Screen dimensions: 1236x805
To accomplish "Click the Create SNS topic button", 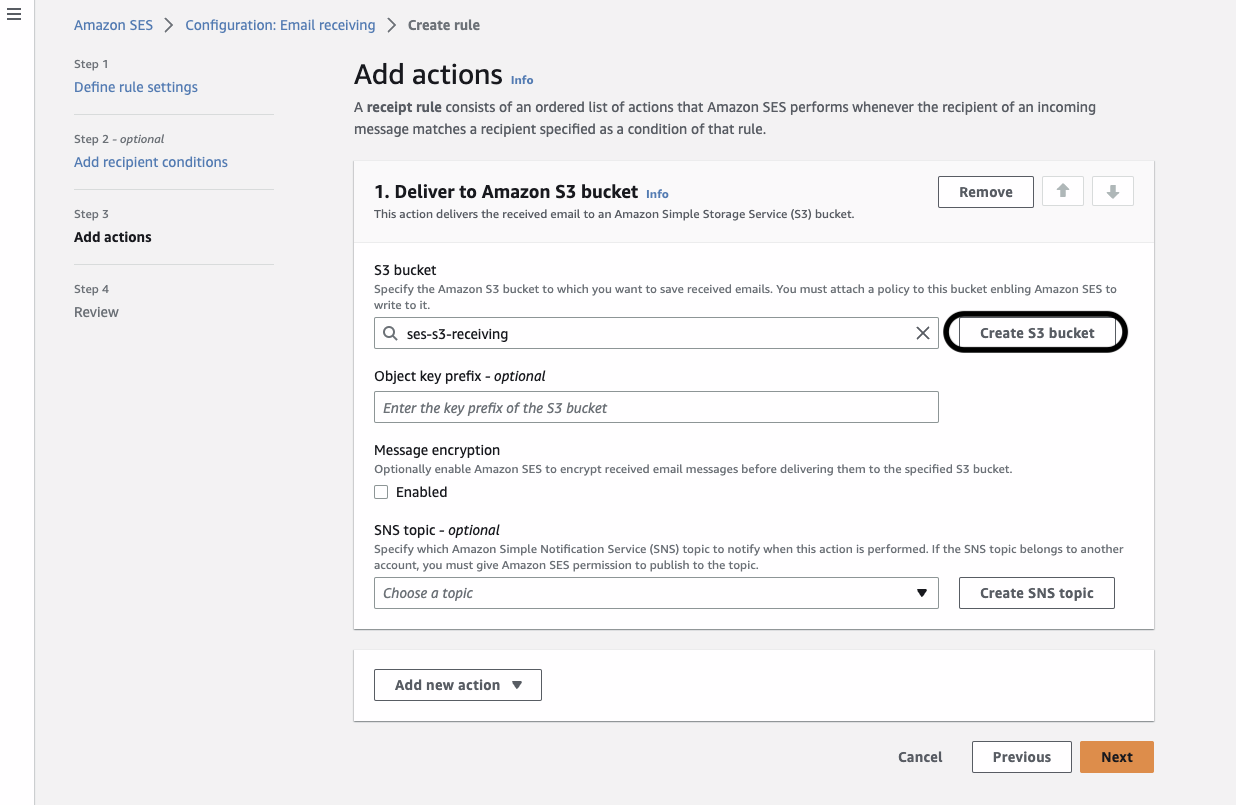I will pos(1036,592).
